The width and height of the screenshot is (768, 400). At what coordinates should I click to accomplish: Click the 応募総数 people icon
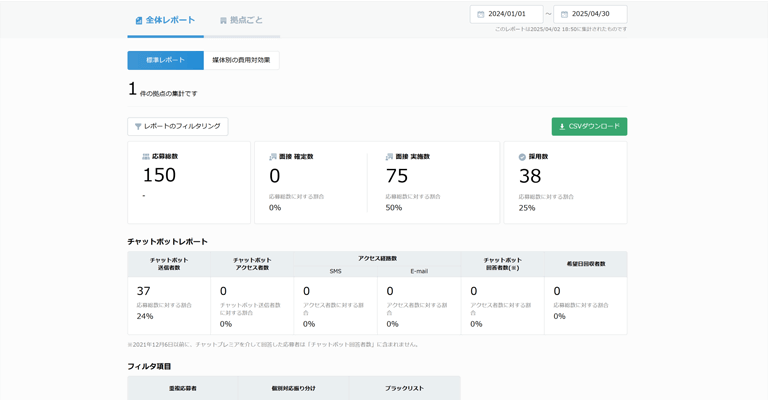point(146,157)
